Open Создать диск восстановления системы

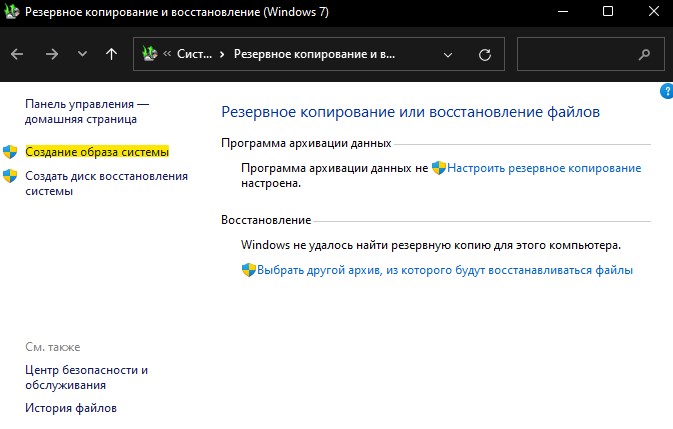[106, 184]
